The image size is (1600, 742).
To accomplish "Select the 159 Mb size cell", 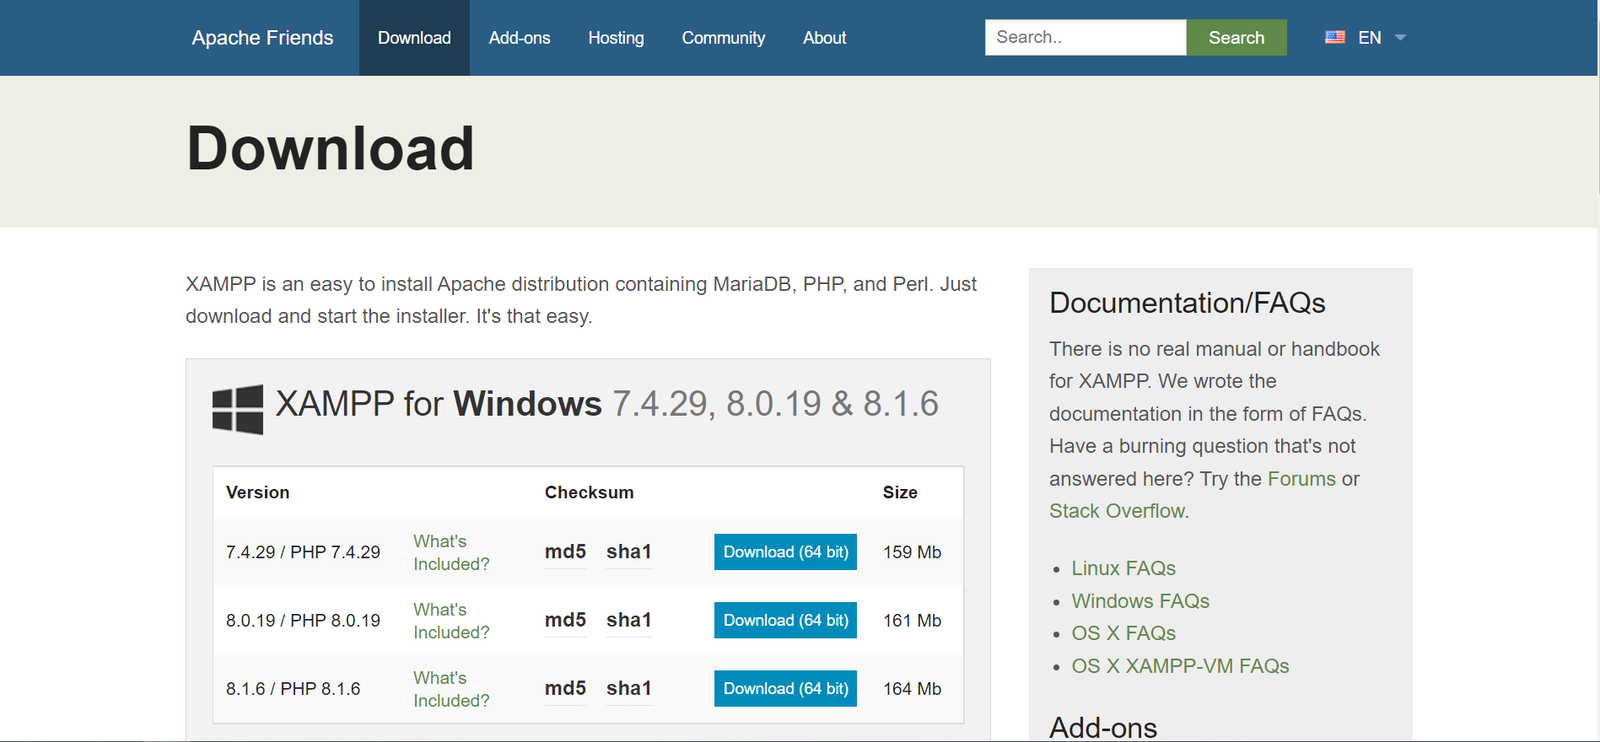I will [x=912, y=552].
